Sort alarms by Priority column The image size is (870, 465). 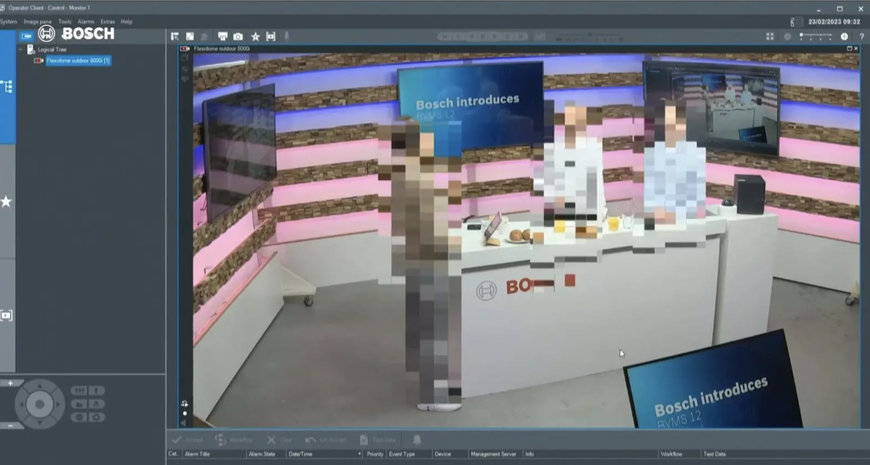pyautogui.click(x=375, y=454)
